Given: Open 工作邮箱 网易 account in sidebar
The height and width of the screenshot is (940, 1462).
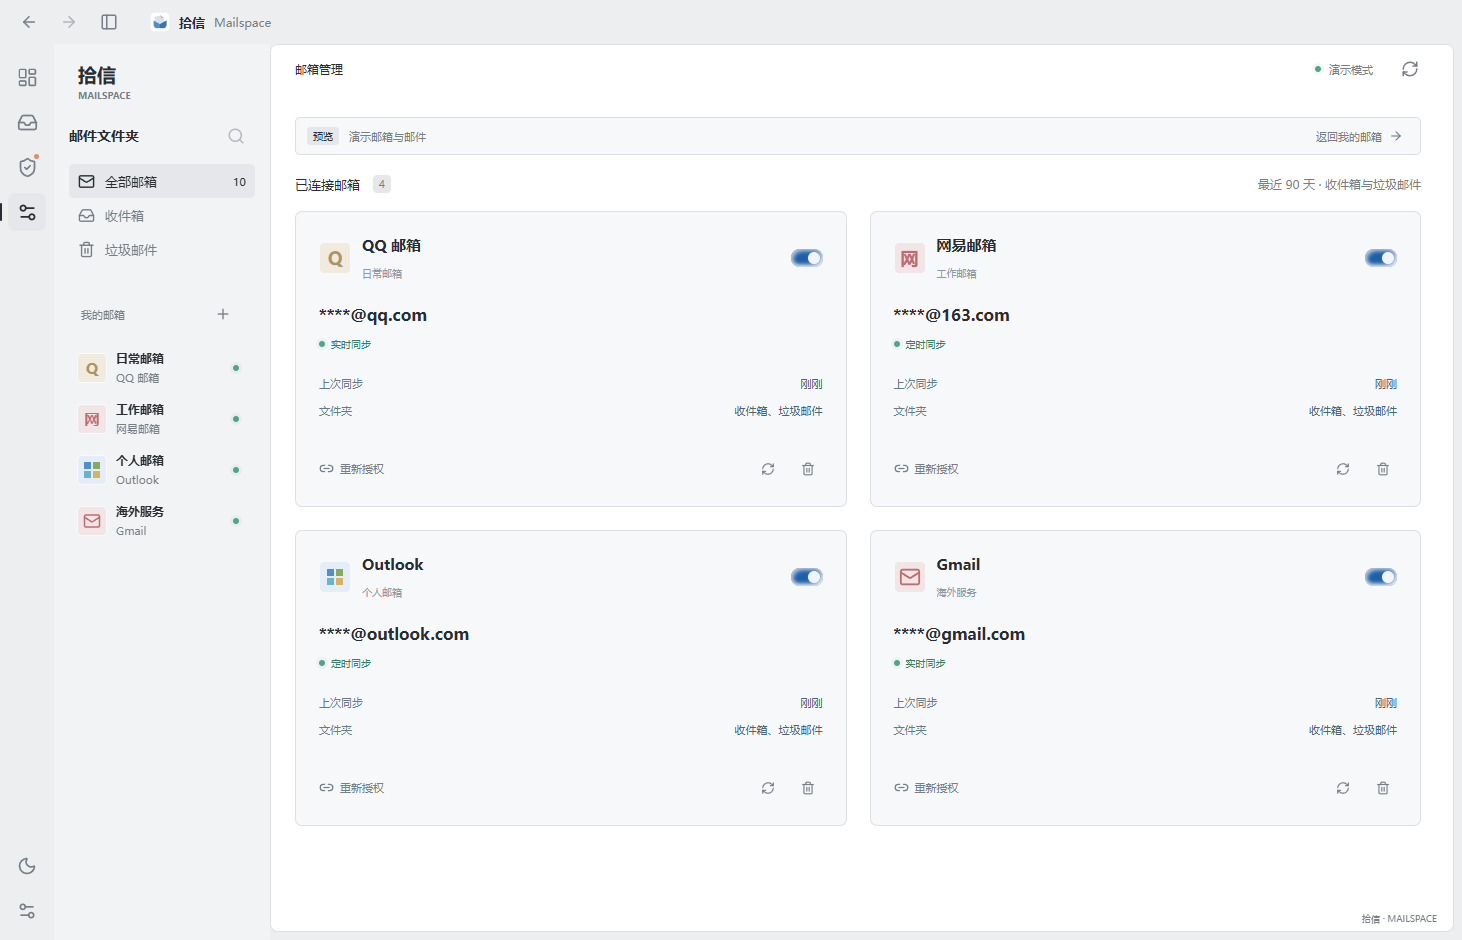Looking at the screenshot, I should (162, 419).
